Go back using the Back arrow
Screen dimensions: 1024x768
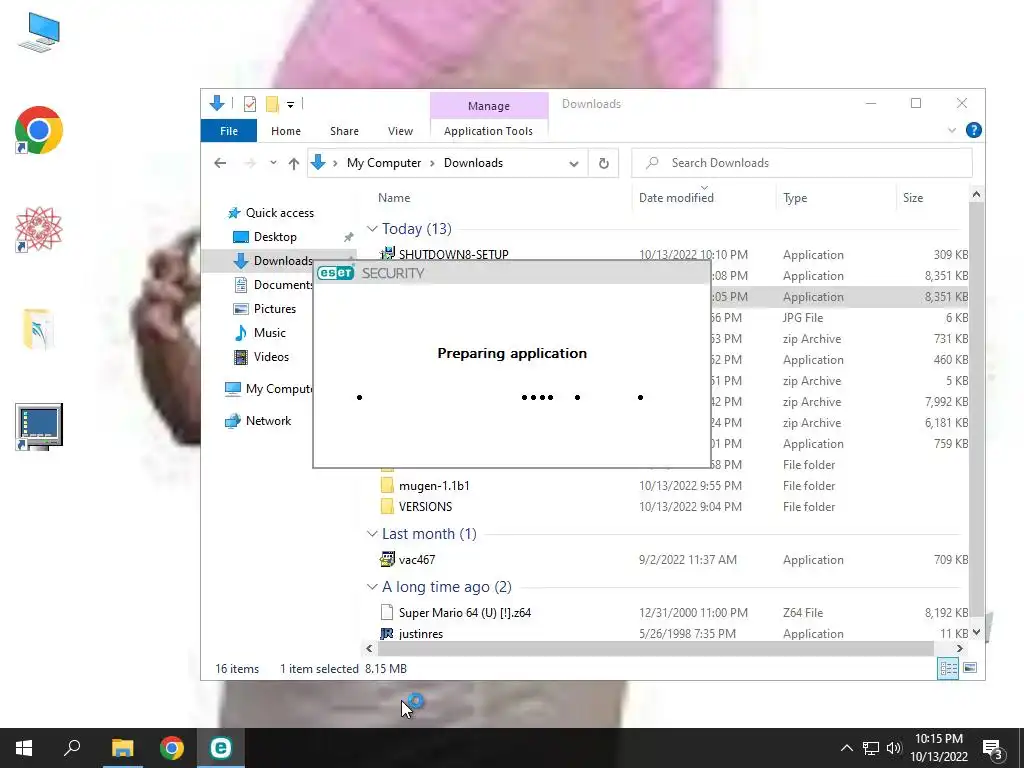[x=220, y=163]
